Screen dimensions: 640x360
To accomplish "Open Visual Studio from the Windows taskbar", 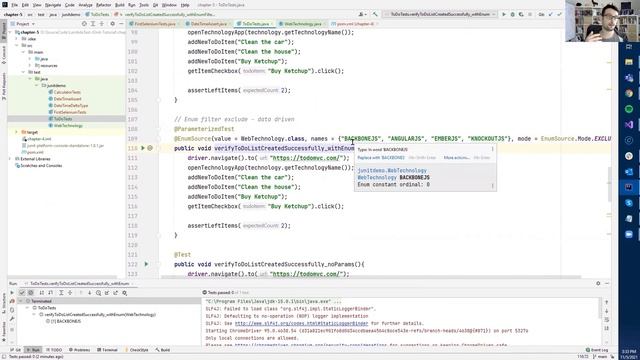I will click(x=629, y=124).
